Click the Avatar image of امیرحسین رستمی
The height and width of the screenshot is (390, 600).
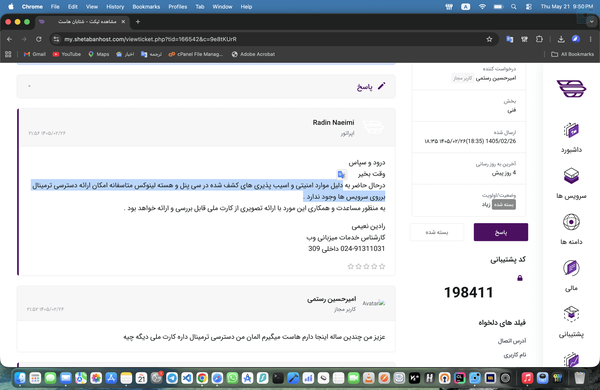click(373, 303)
